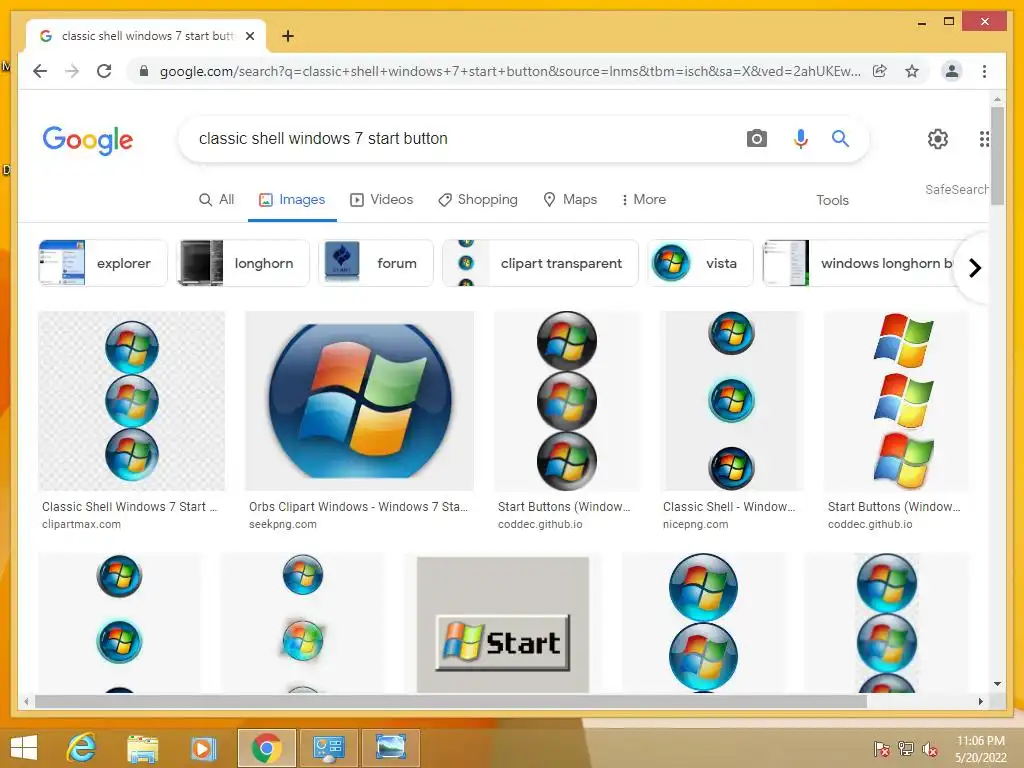
Task: Filter results by vista chip
Action: 700,263
